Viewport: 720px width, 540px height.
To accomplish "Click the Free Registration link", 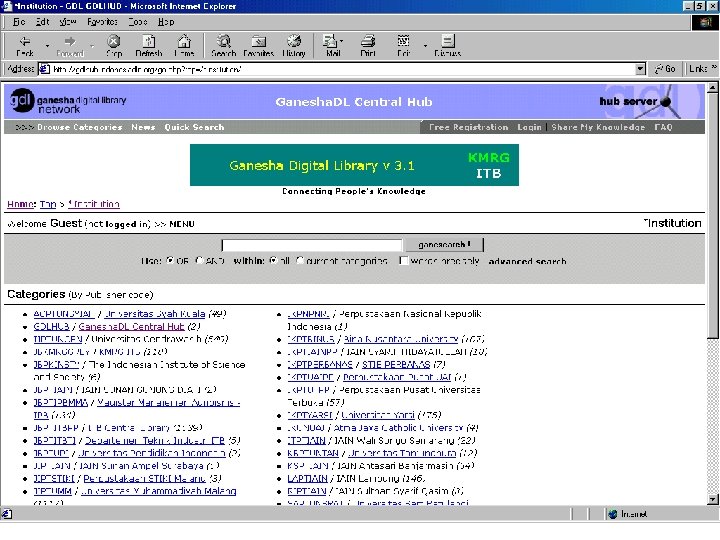I will click(468, 127).
